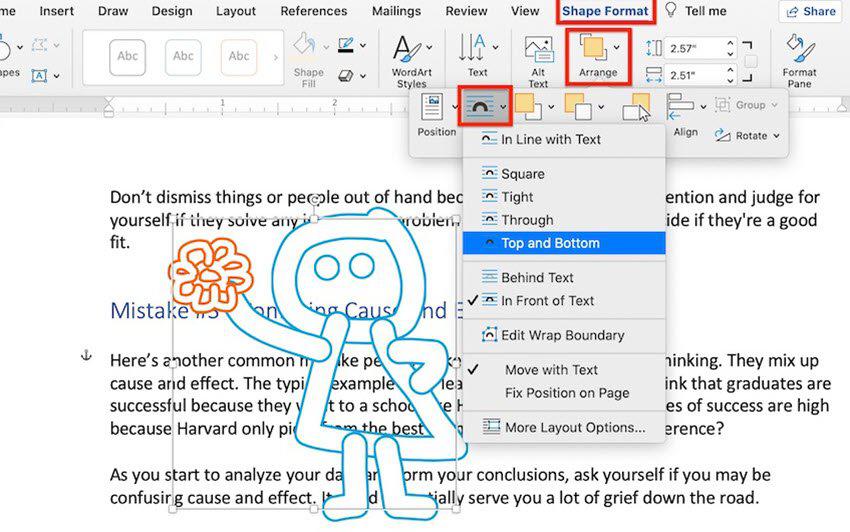Open Bring Forward dropdown arrow
Viewport: 850px width, 532px height.
(x=551, y=107)
